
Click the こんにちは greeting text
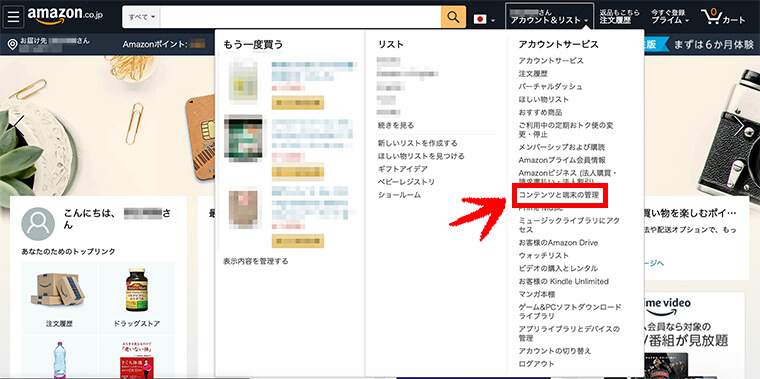pos(117,219)
